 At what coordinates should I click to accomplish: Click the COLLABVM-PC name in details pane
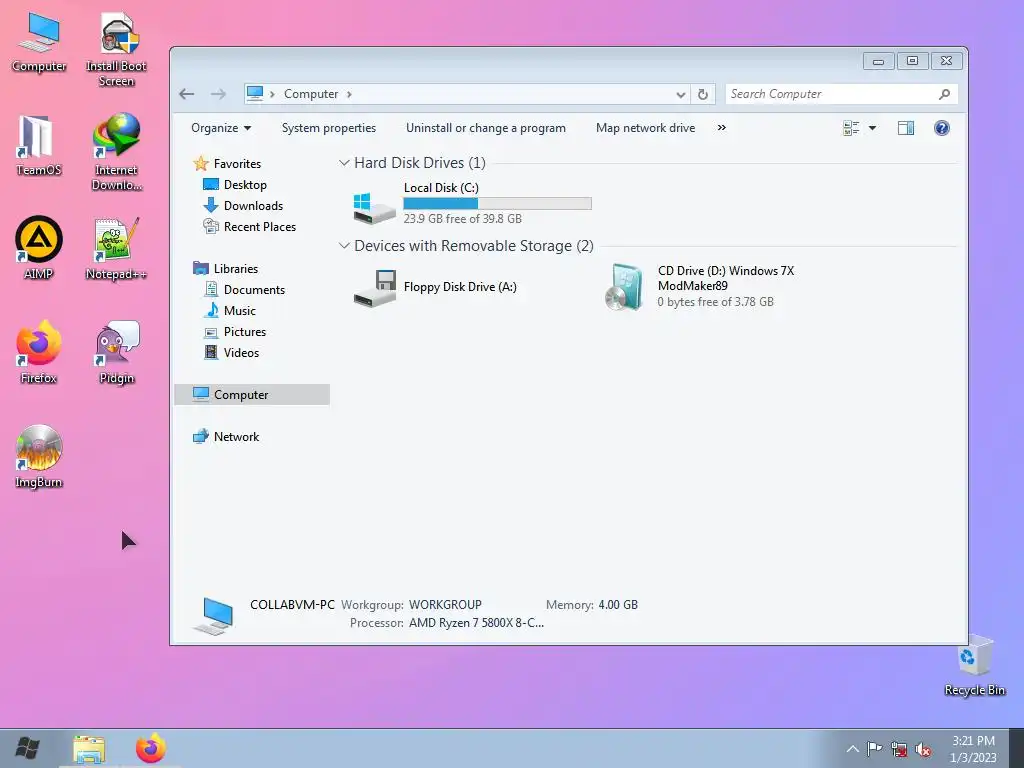coord(292,605)
